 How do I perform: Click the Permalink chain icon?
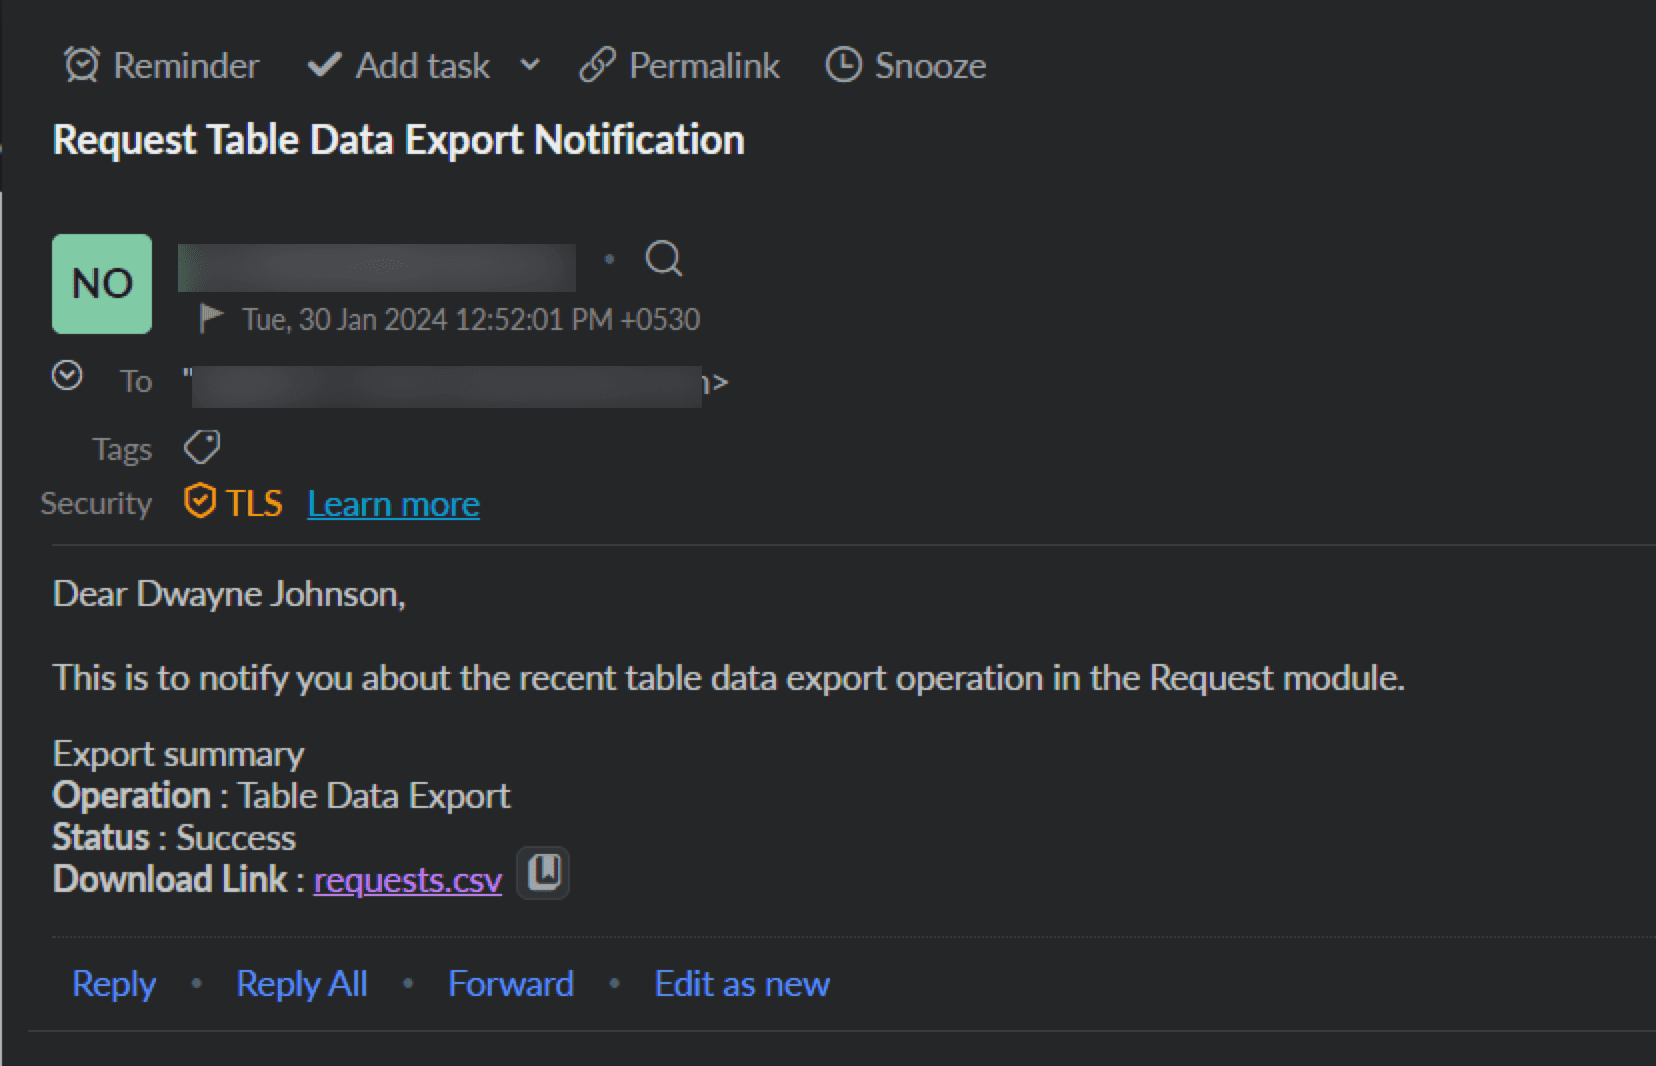597,65
